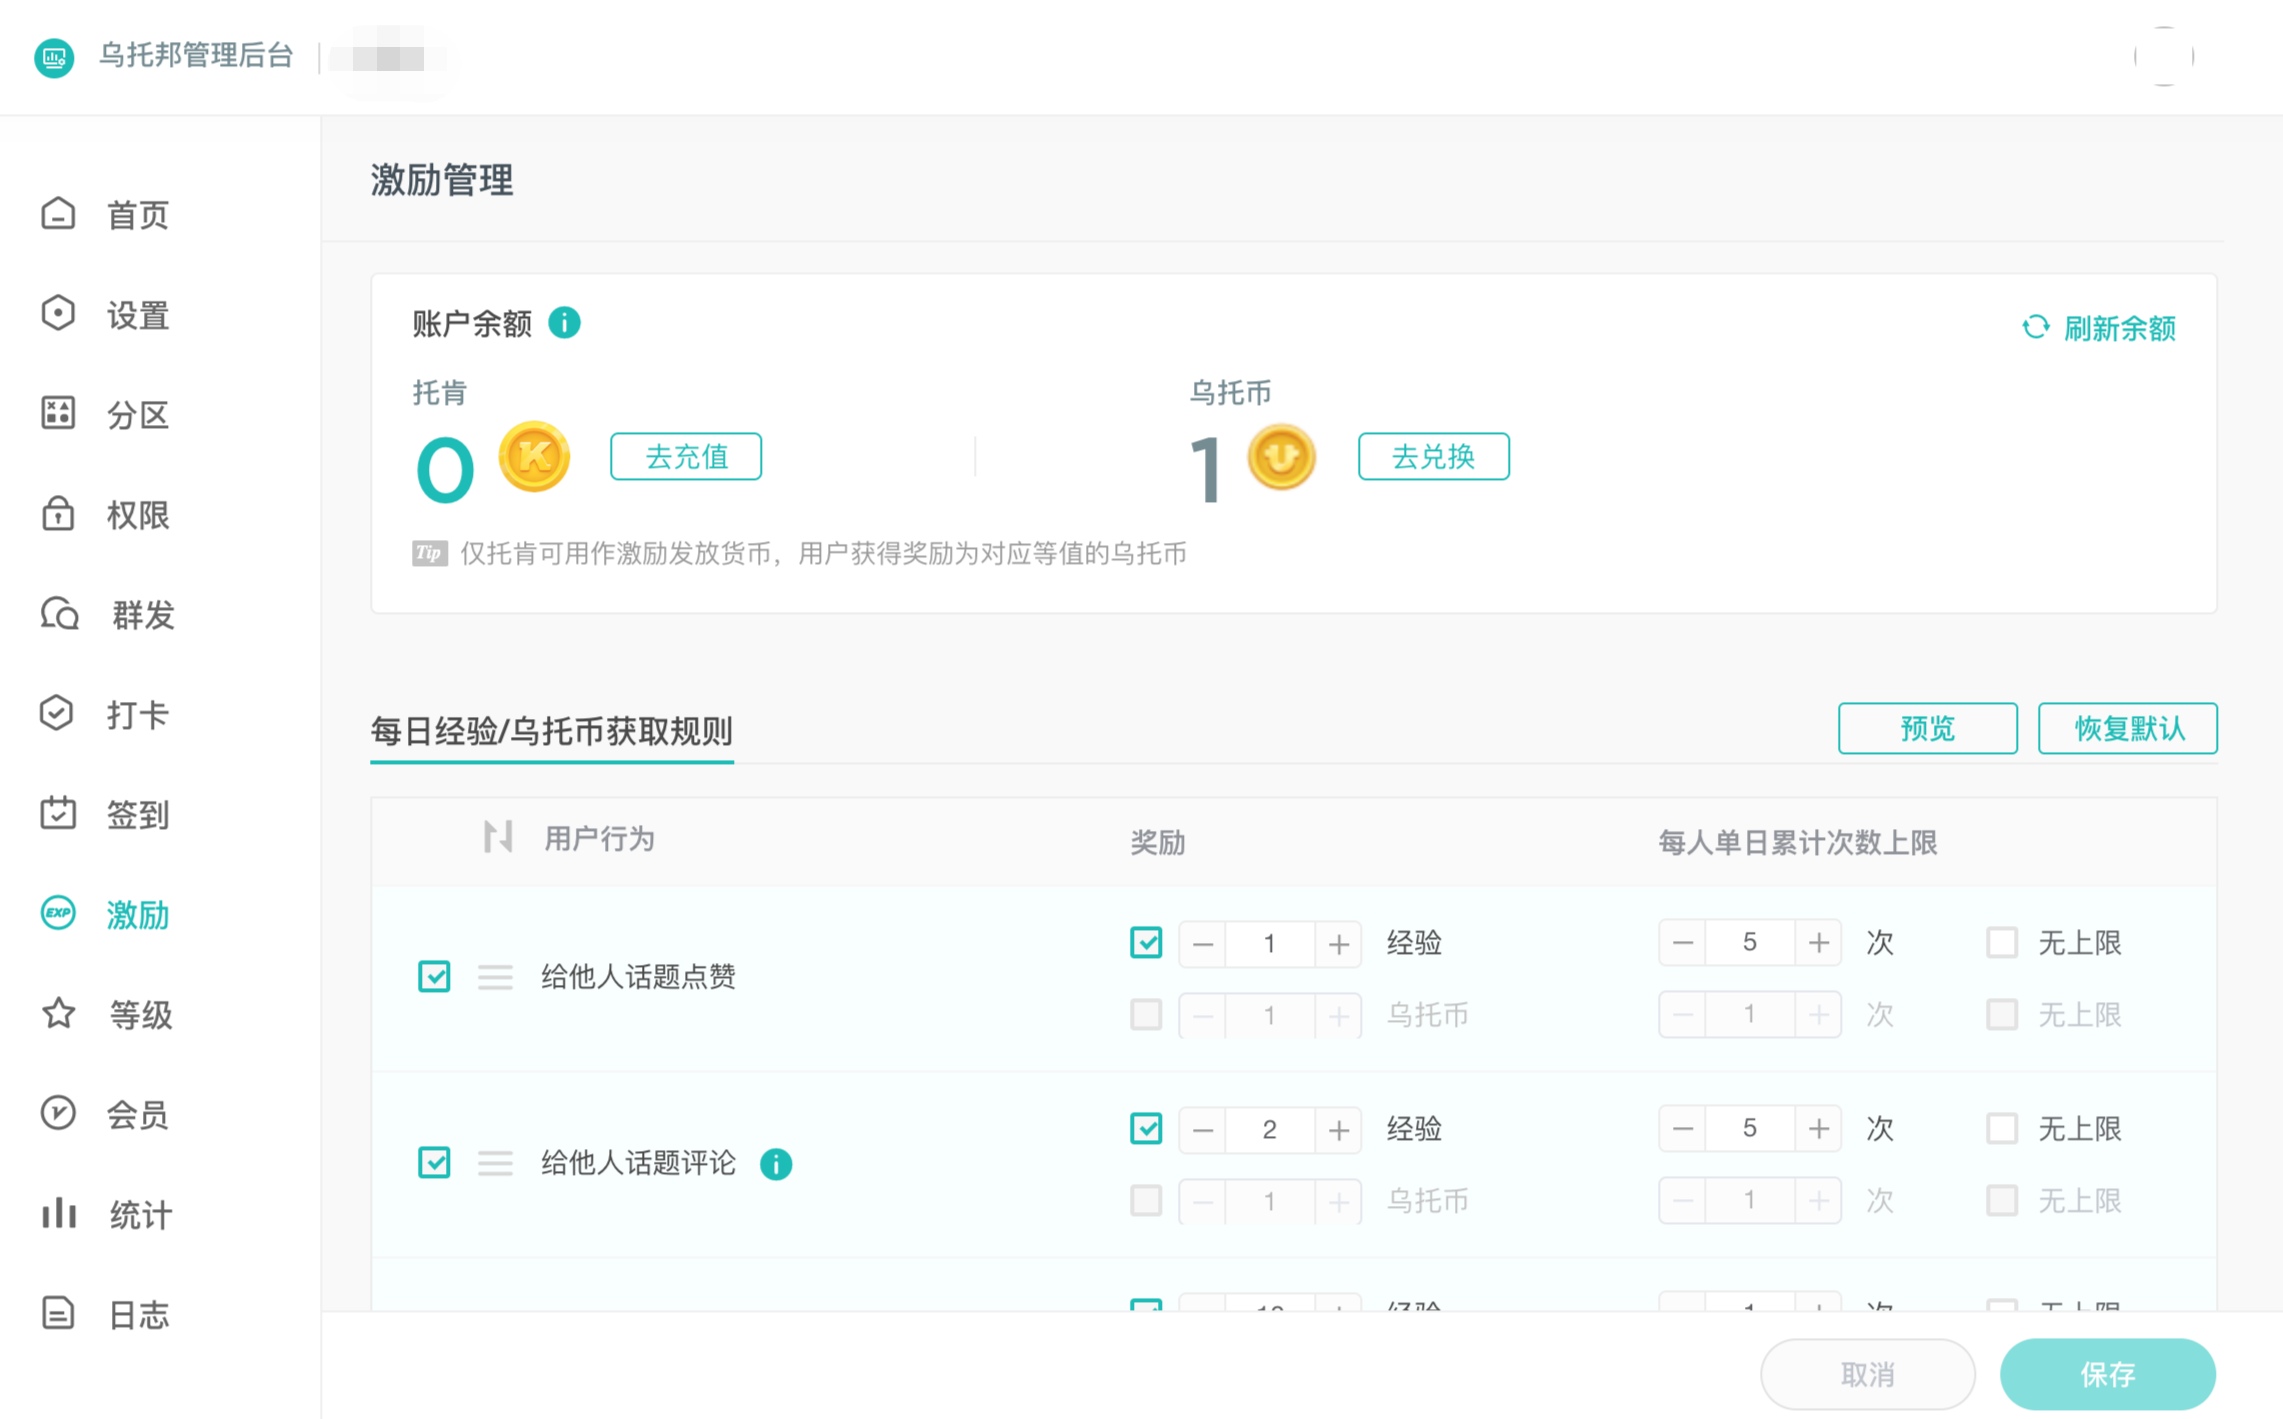Click the sort icon next to 用户行为
The width and height of the screenshot is (2283, 1419).
497,836
